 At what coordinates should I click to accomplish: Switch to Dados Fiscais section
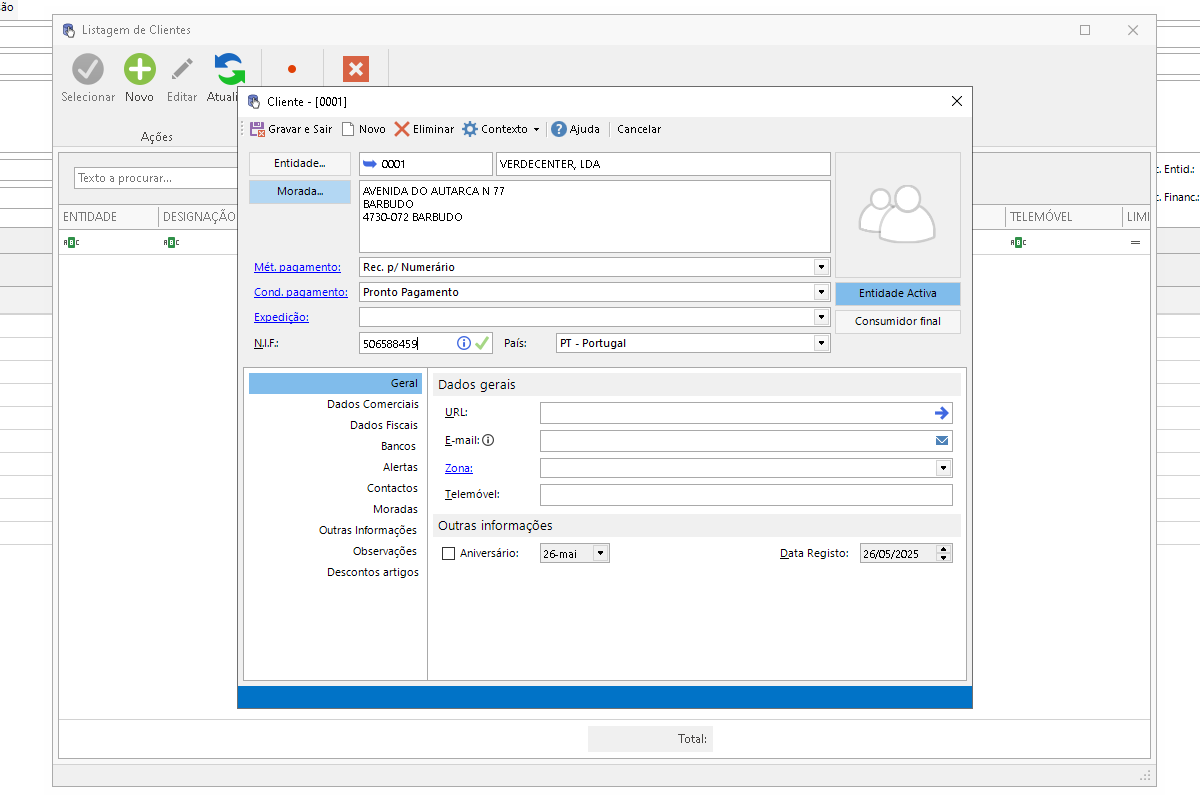(384, 425)
